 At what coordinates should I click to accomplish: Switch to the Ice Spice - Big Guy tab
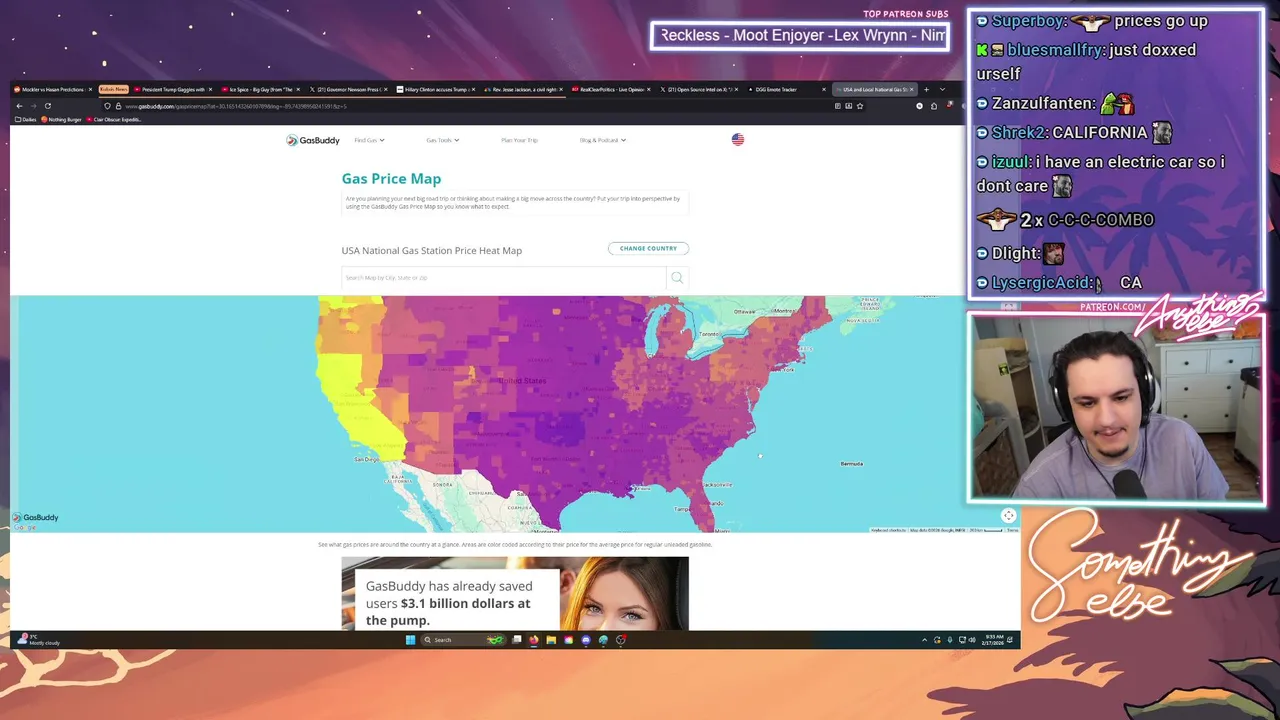(x=260, y=89)
